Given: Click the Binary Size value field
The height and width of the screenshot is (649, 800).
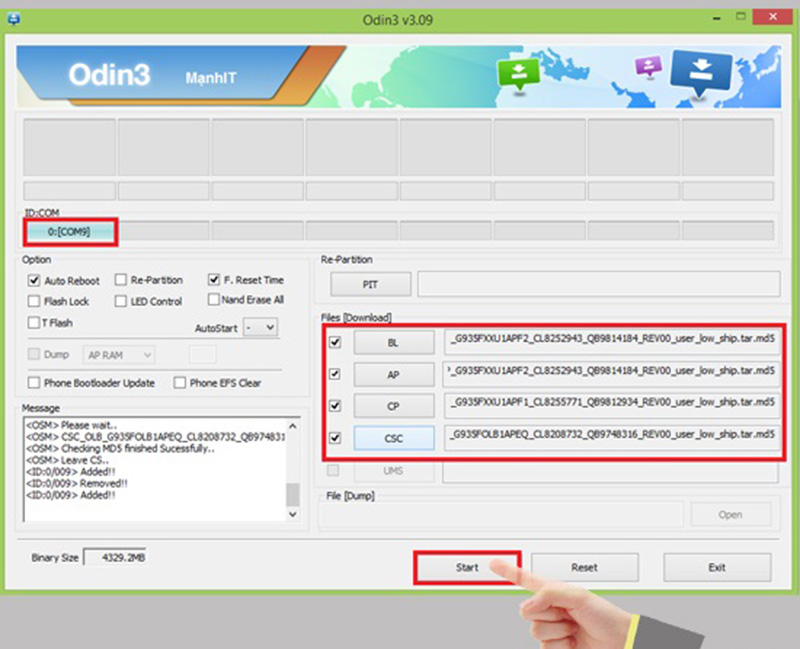Looking at the screenshot, I should (x=115, y=558).
